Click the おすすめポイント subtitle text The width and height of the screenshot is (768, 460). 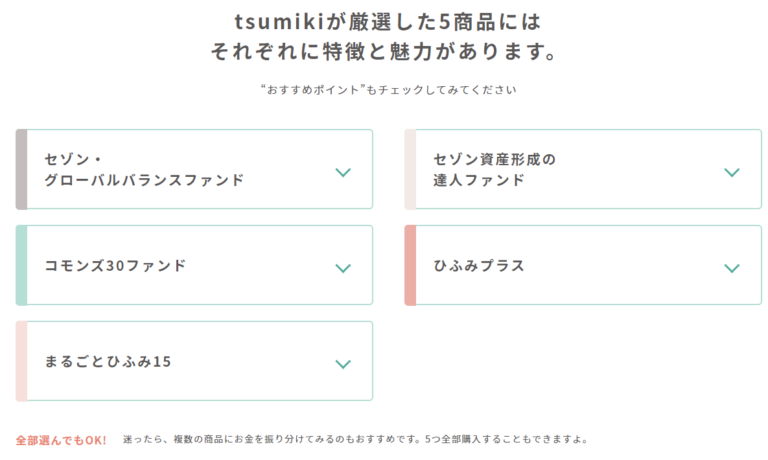(x=388, y=90)
